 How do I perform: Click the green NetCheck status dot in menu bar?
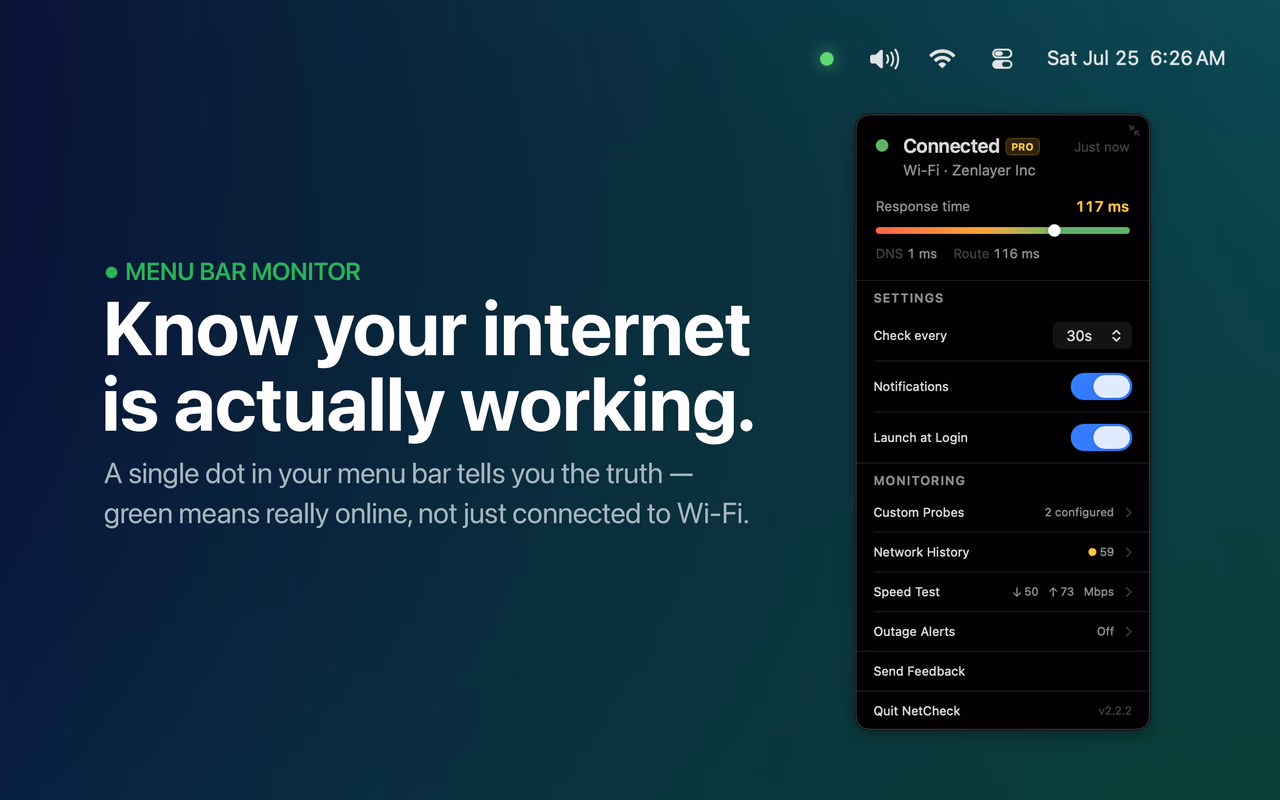(x=827, y=59)
